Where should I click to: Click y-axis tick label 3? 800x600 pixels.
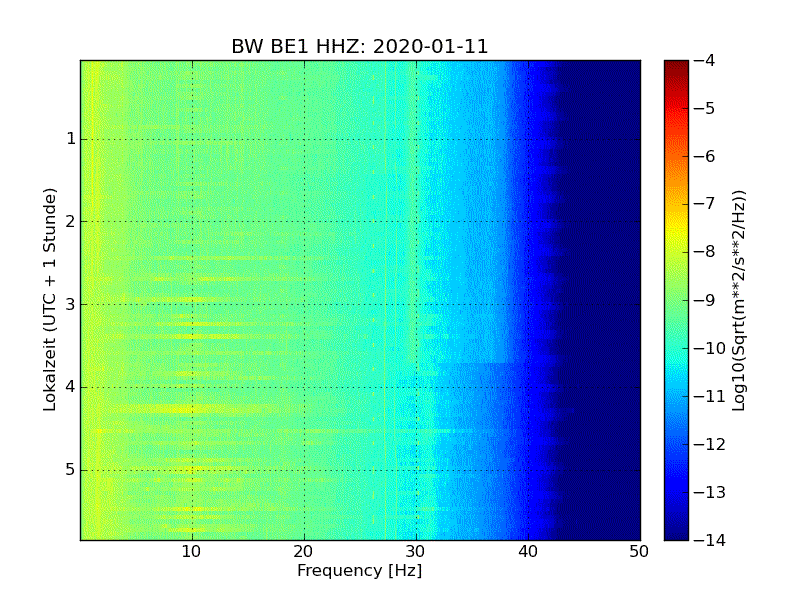[71, 305]
